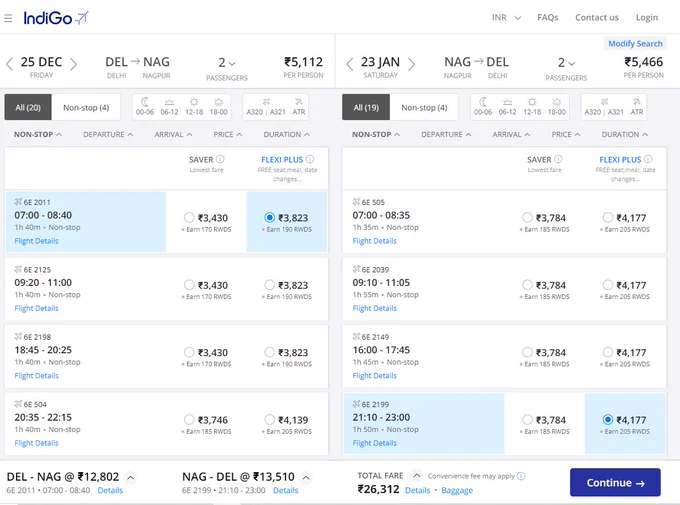
Task: Expand the Total Fare breakdown chevron
Action: (416, 475)
